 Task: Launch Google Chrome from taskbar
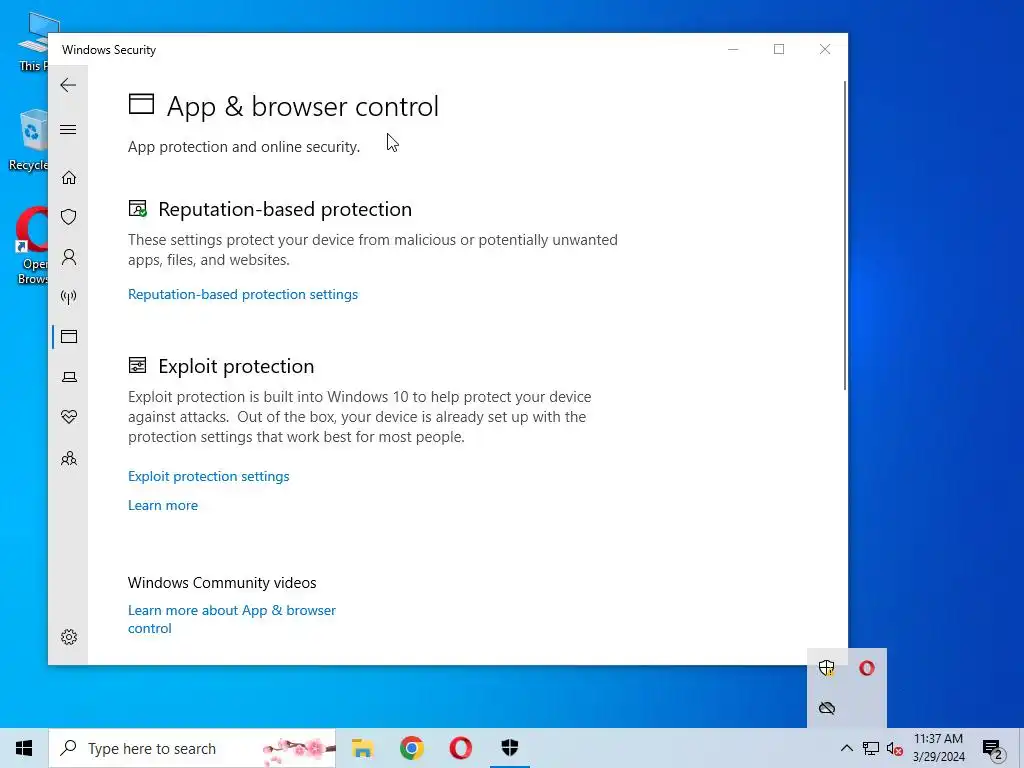click(411, 748)
